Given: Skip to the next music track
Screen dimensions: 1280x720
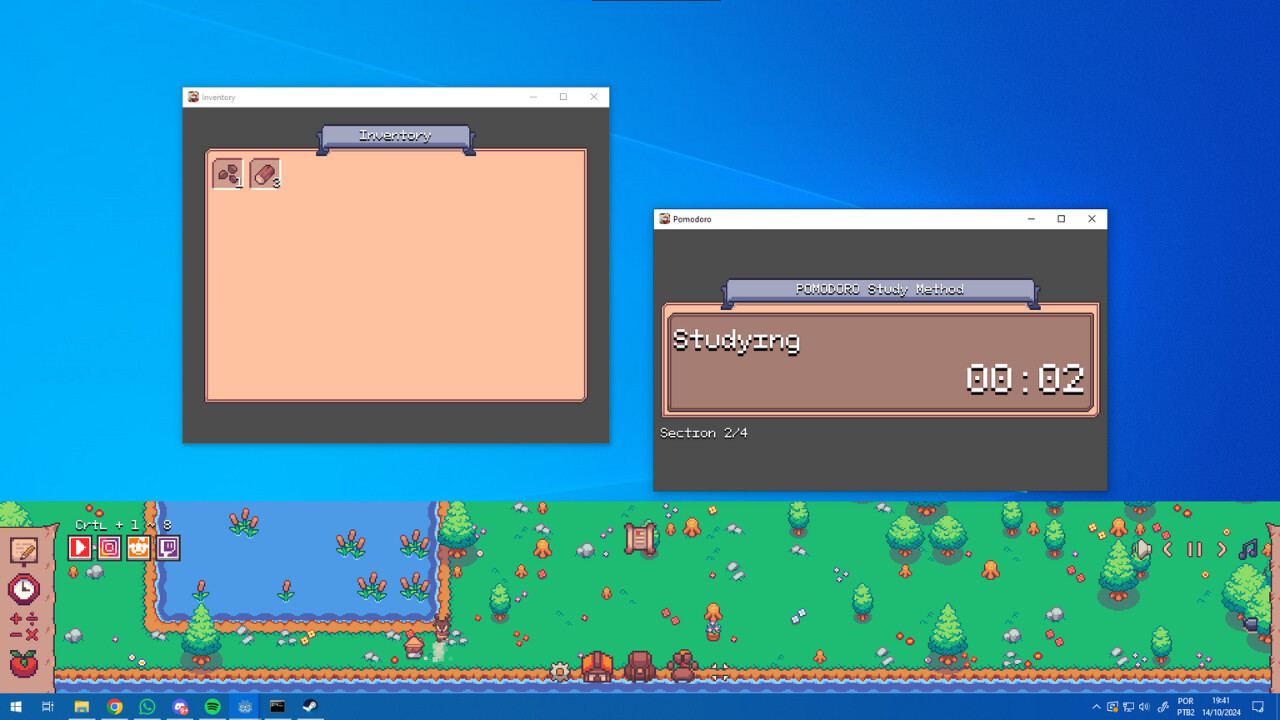Looking at the screenshot, I should pyautogui.click(x=1221, y=549).
